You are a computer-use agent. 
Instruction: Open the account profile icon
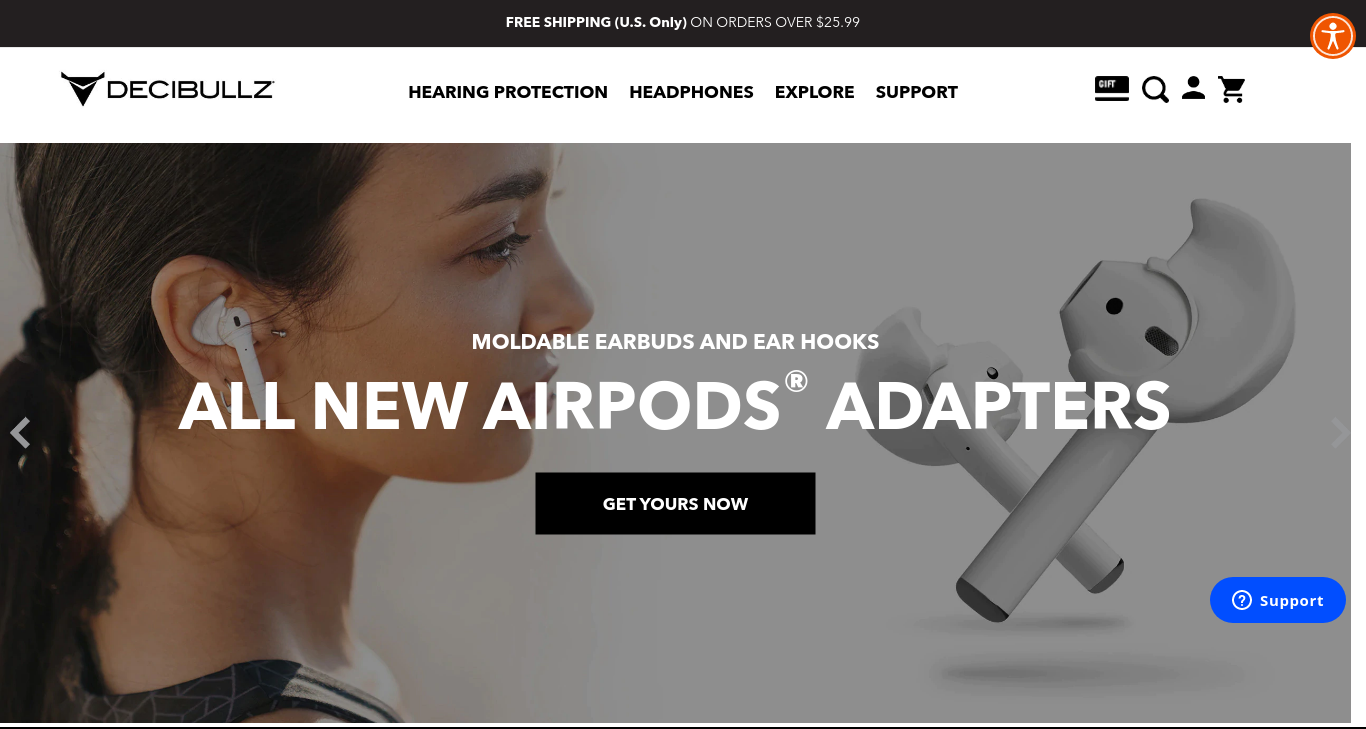click(1193, 88)
